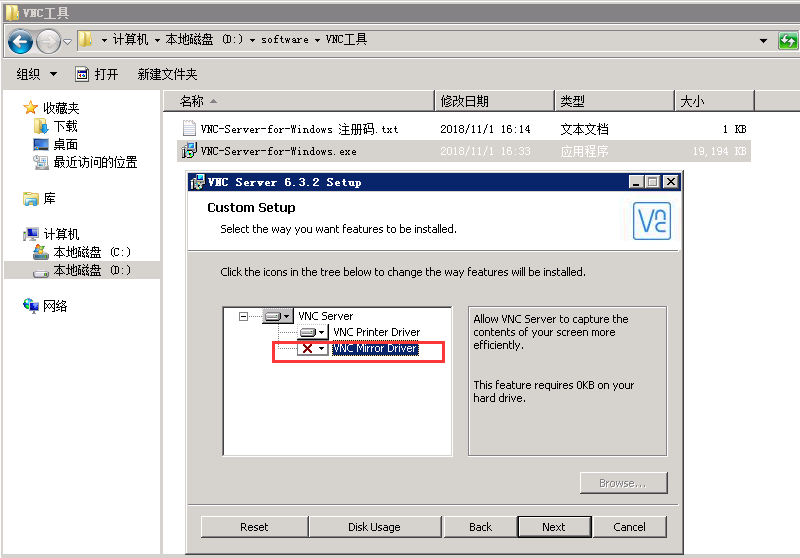
Task: Open recent locations dropdown beside Forward arrow
Action: click(67, 42)
